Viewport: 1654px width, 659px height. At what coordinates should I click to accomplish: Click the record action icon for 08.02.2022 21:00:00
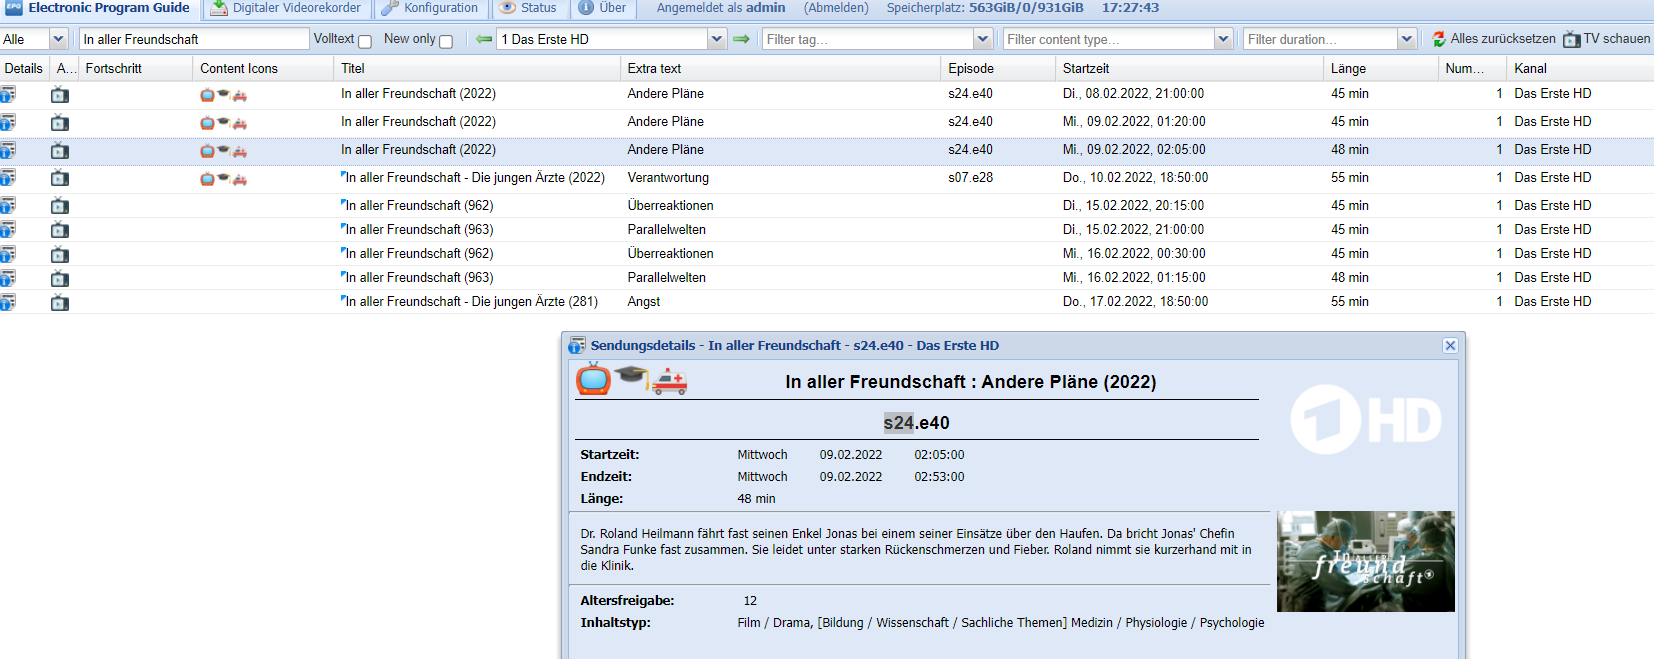(60, 95)
